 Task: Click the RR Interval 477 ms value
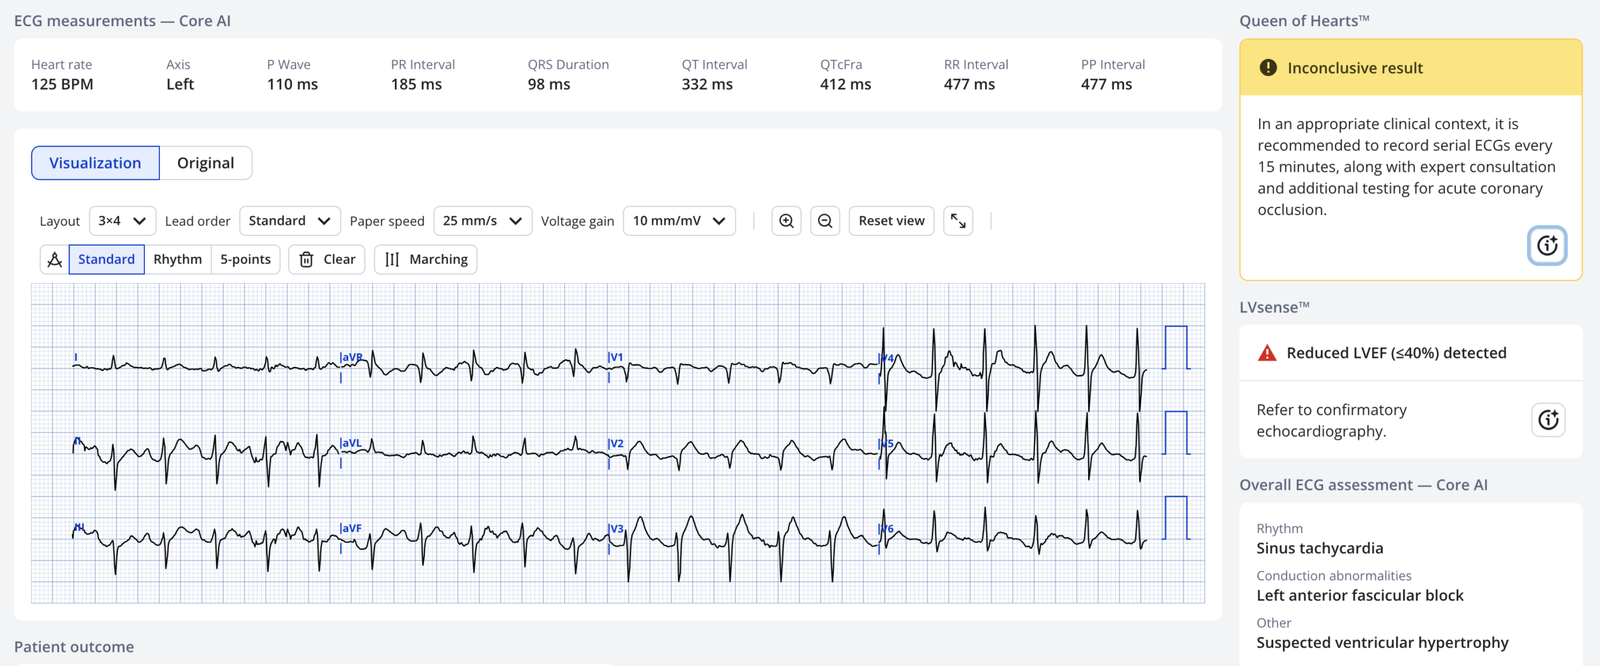click(969, 84)
